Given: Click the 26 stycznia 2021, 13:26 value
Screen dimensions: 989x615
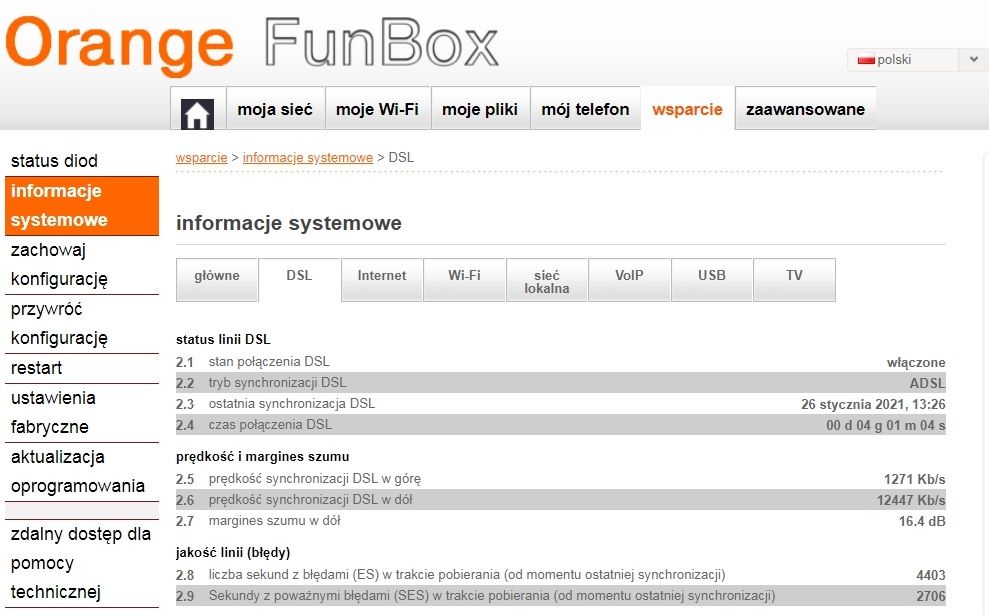Looking at the screenshot, I should pos(873,404).
